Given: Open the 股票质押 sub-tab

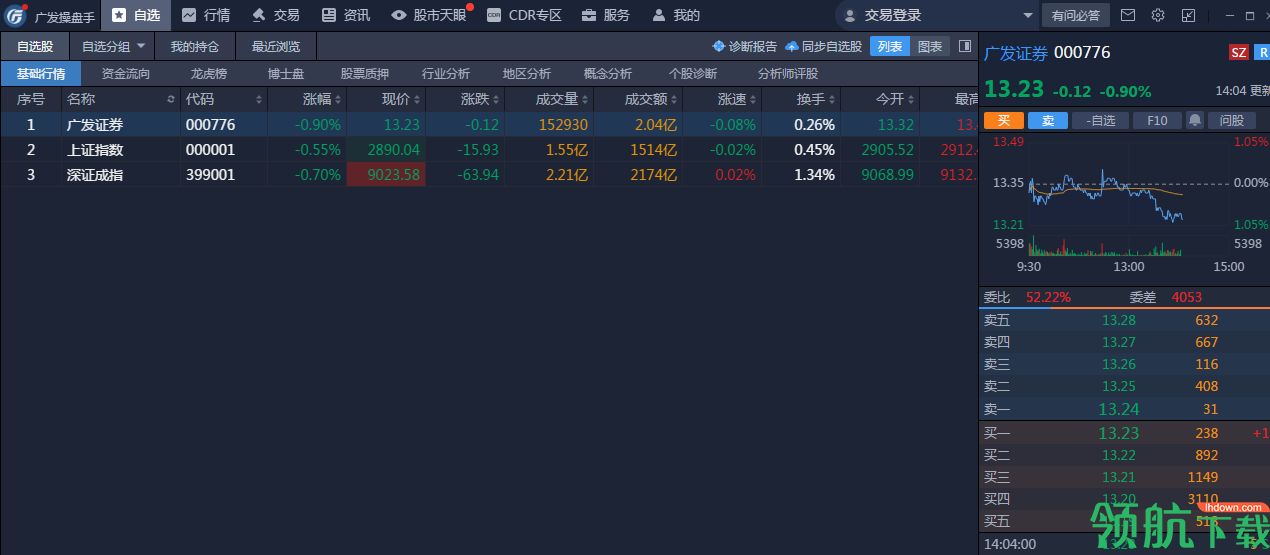Looking at the screenshot, I should (x=365, y=73).
